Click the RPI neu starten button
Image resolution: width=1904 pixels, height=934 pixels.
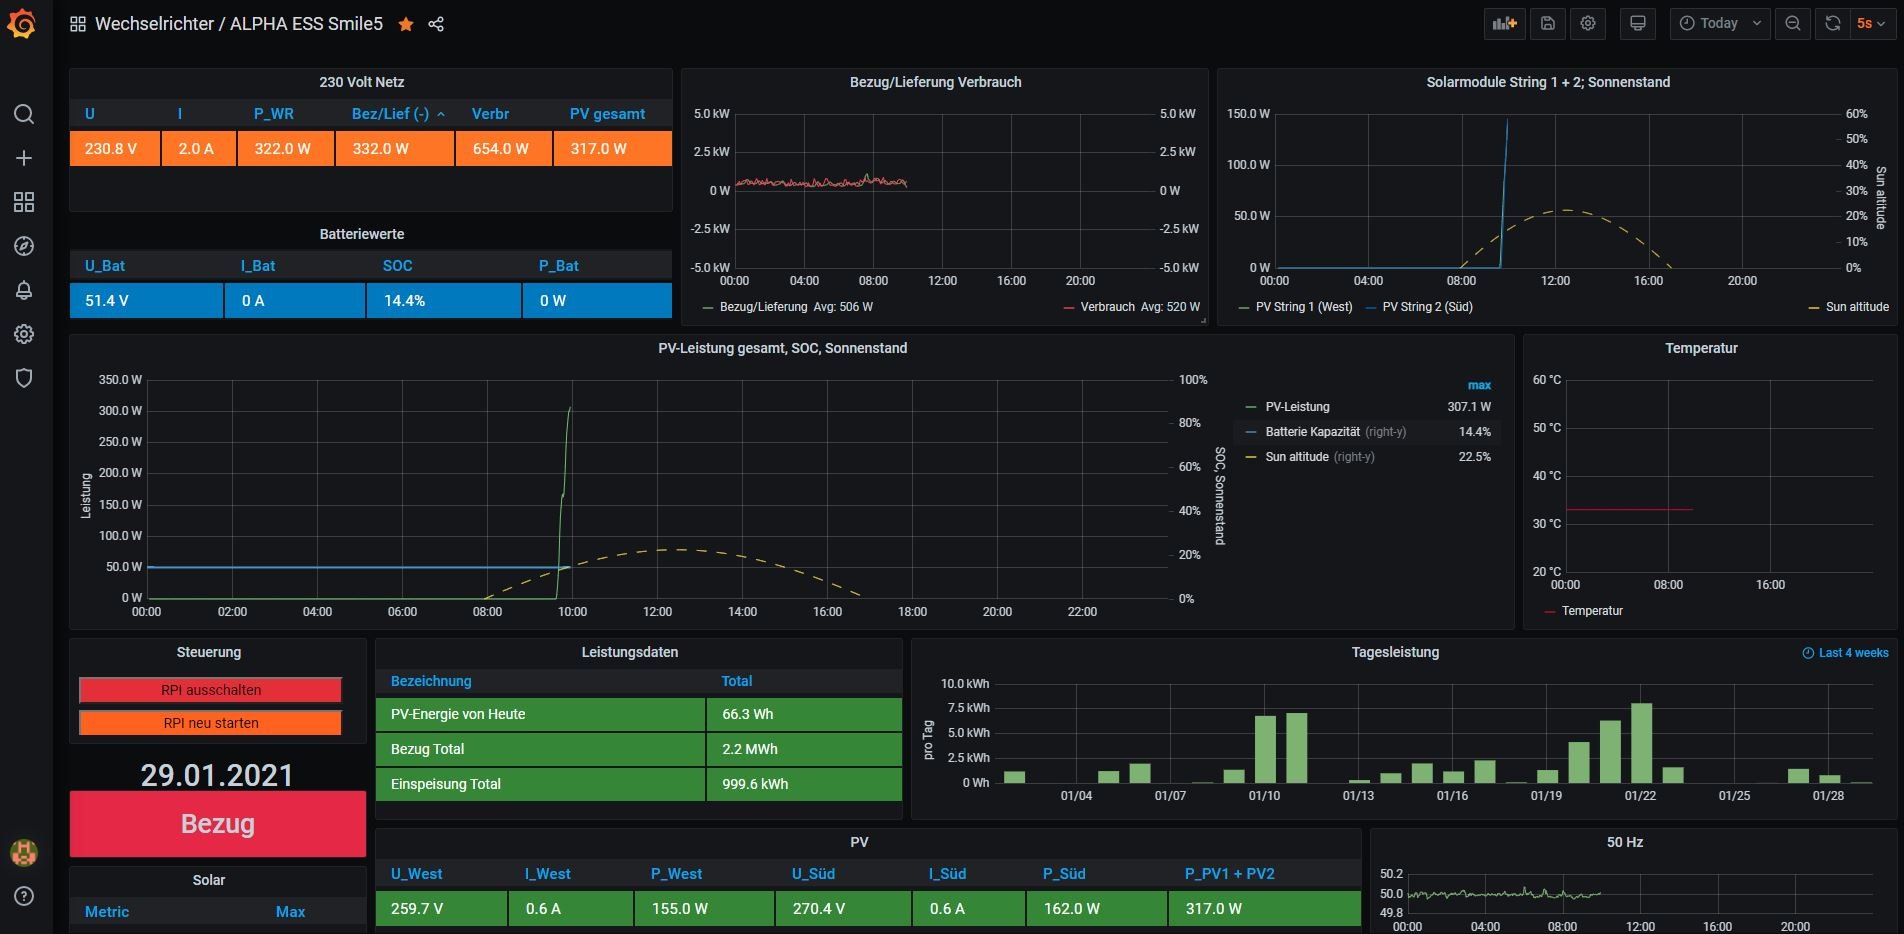tap(210, 723)
